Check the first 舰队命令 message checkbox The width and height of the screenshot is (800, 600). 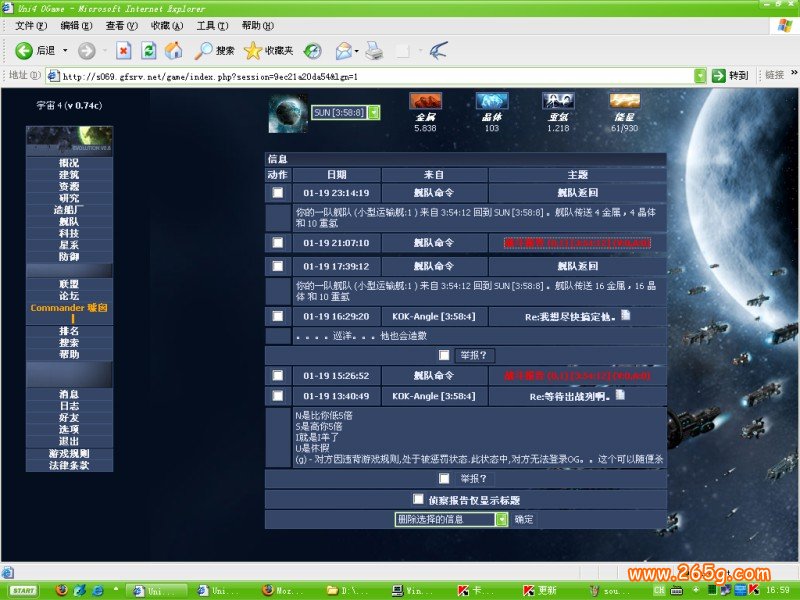click(280, 190)
